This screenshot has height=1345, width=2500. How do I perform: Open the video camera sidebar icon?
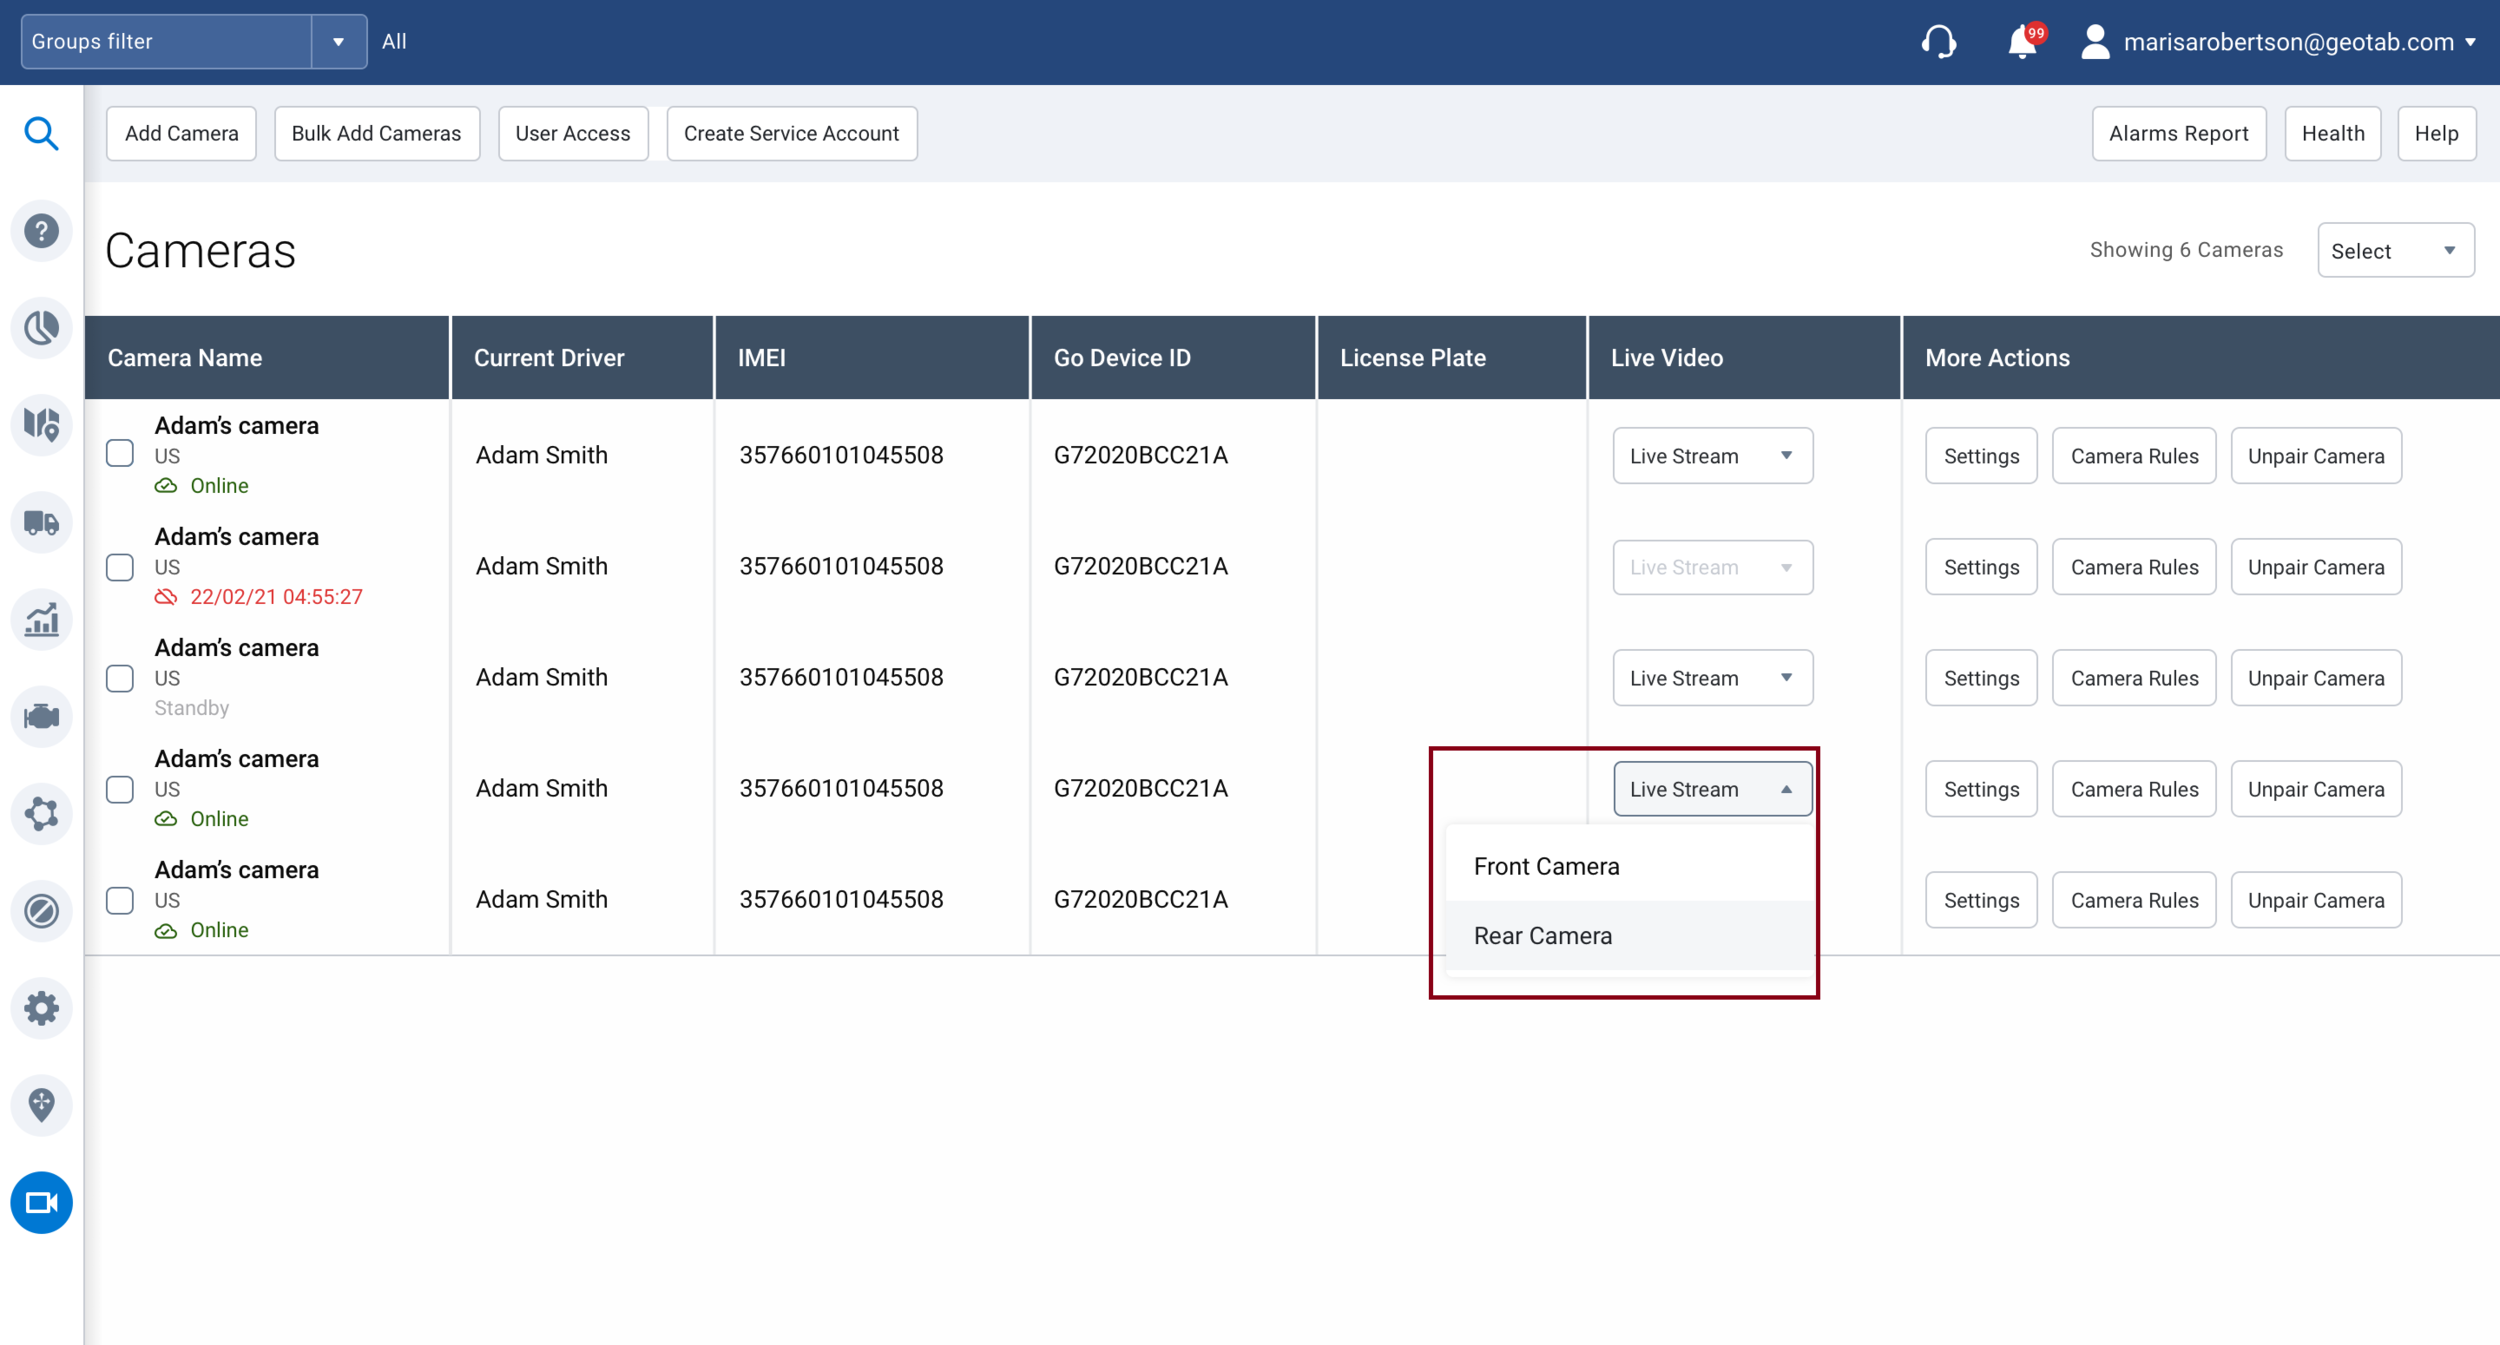click(41, 1202)
